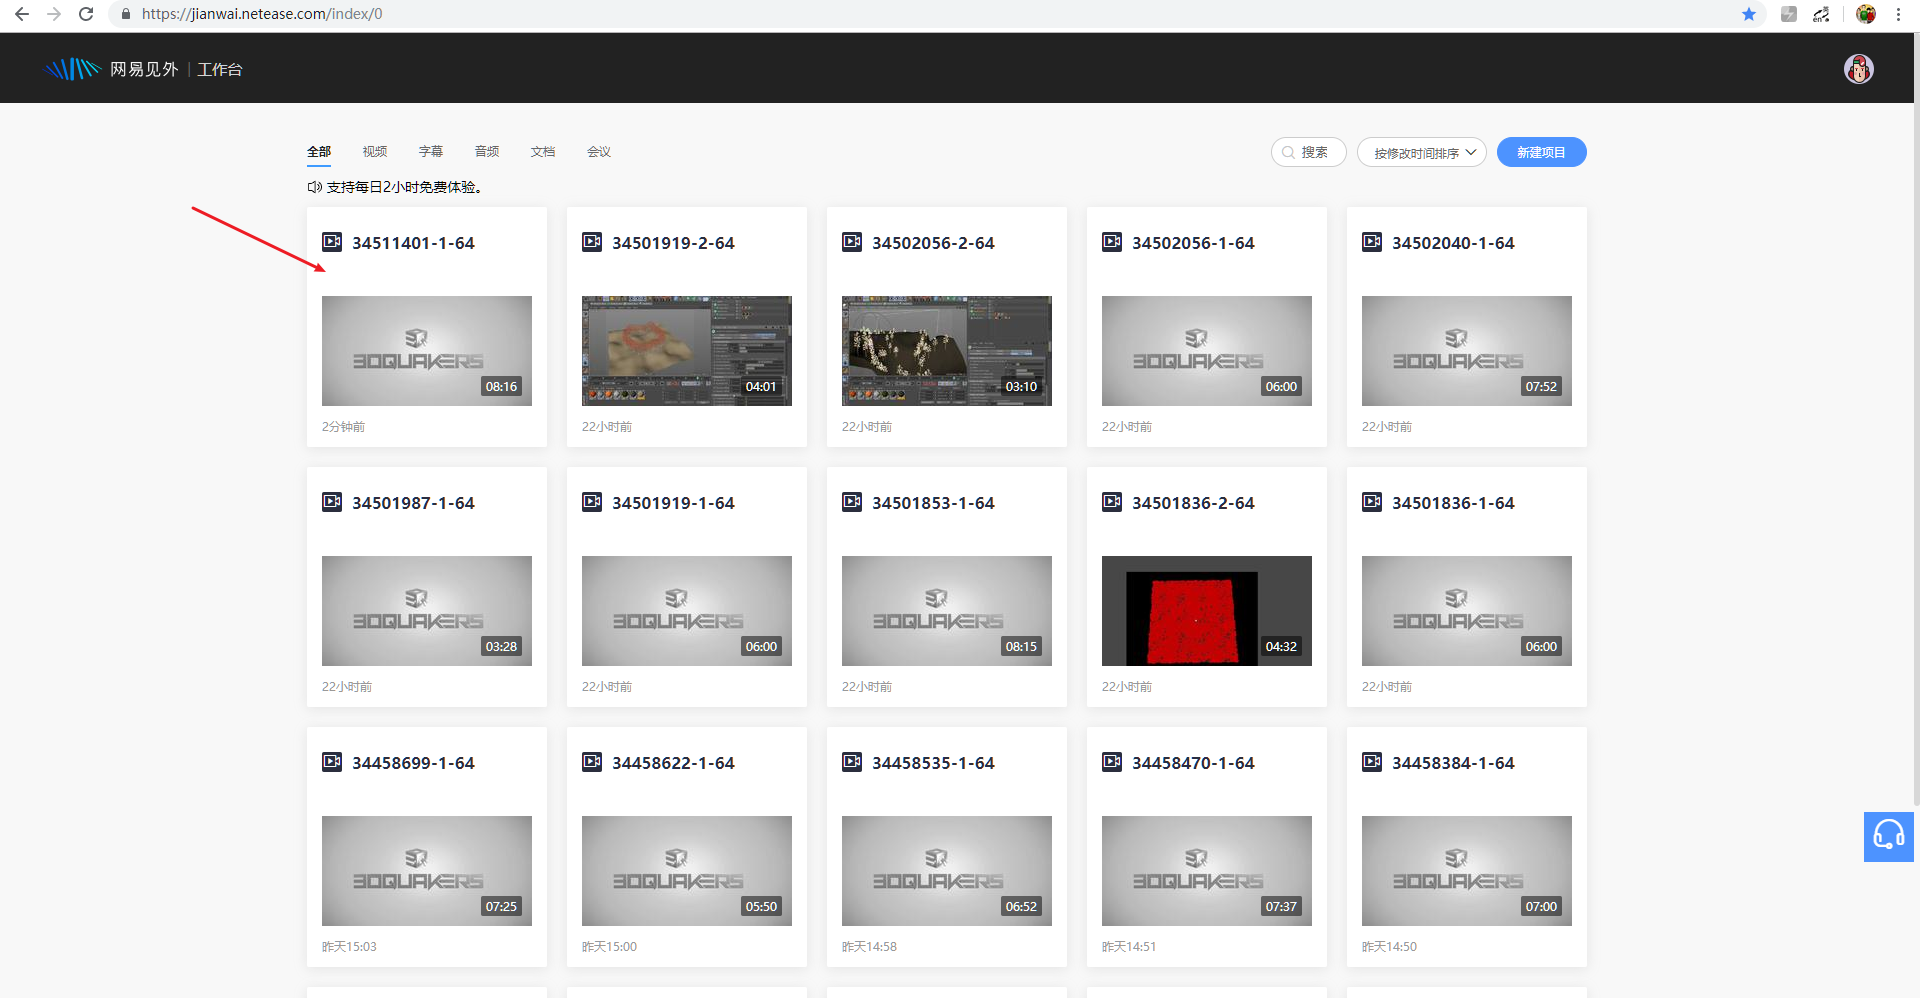Open the 按修改时间排序 sort dropdown
1920x998 pixels.
coord(1421,152)
